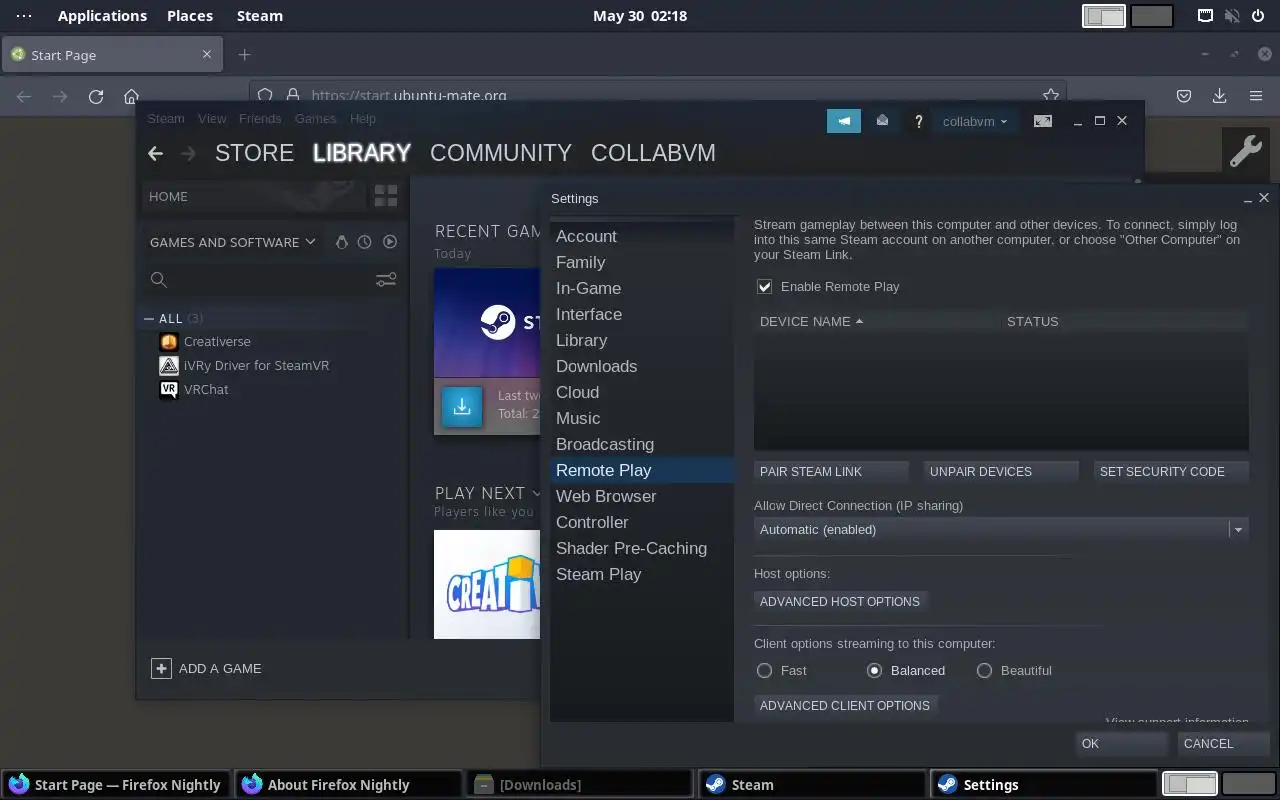Open new Firefox tab with plus
The width and height of the screenshot is (1280, 800).
pyautogui.click(x=244, y=55)
